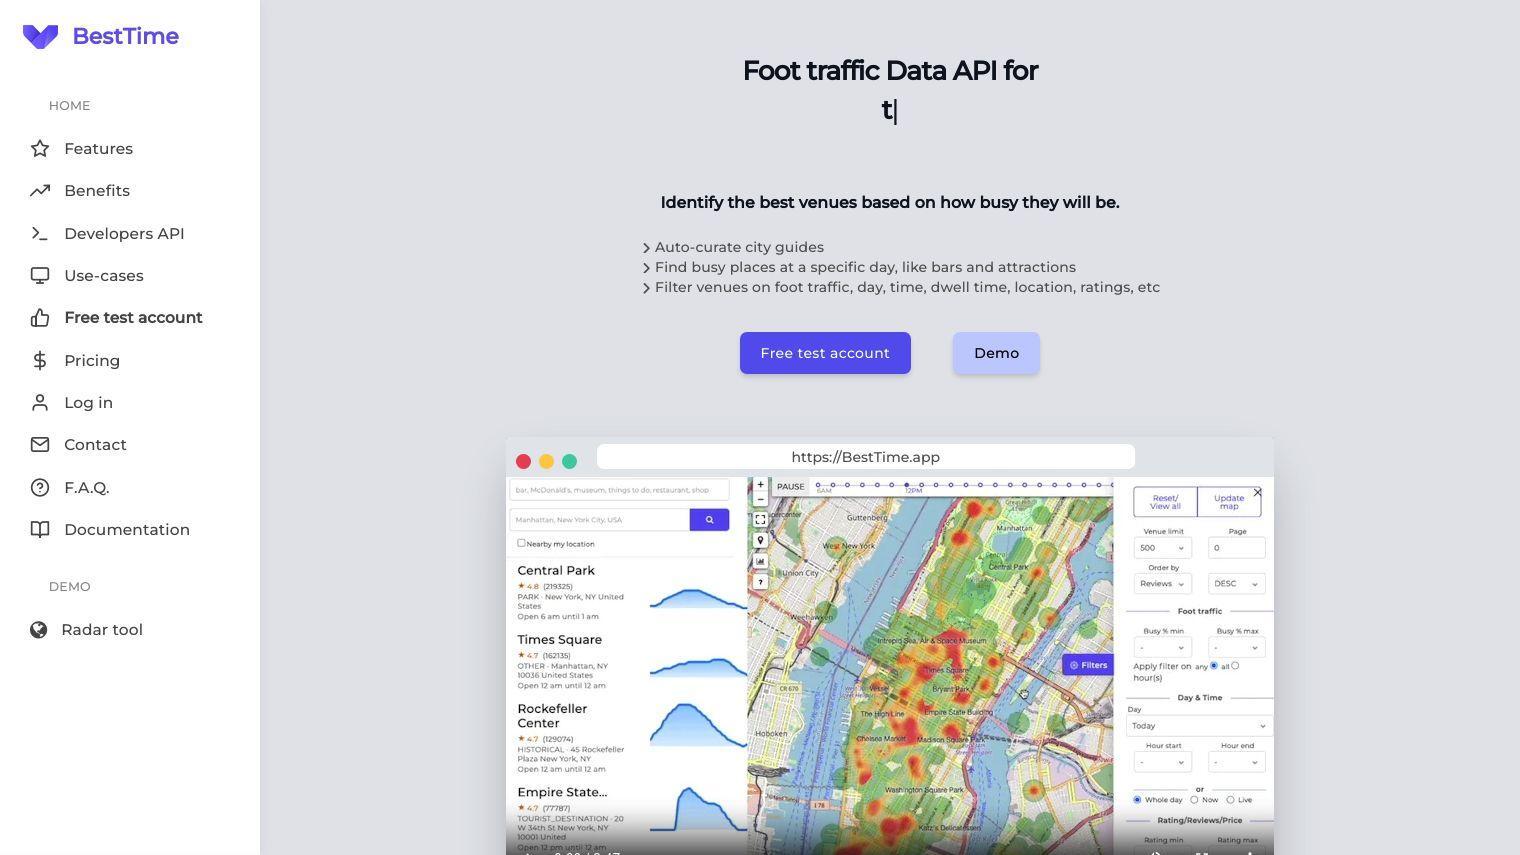Select the 'Live' radio option
The image size is (1520, 855).
[x=1230, y=800]
